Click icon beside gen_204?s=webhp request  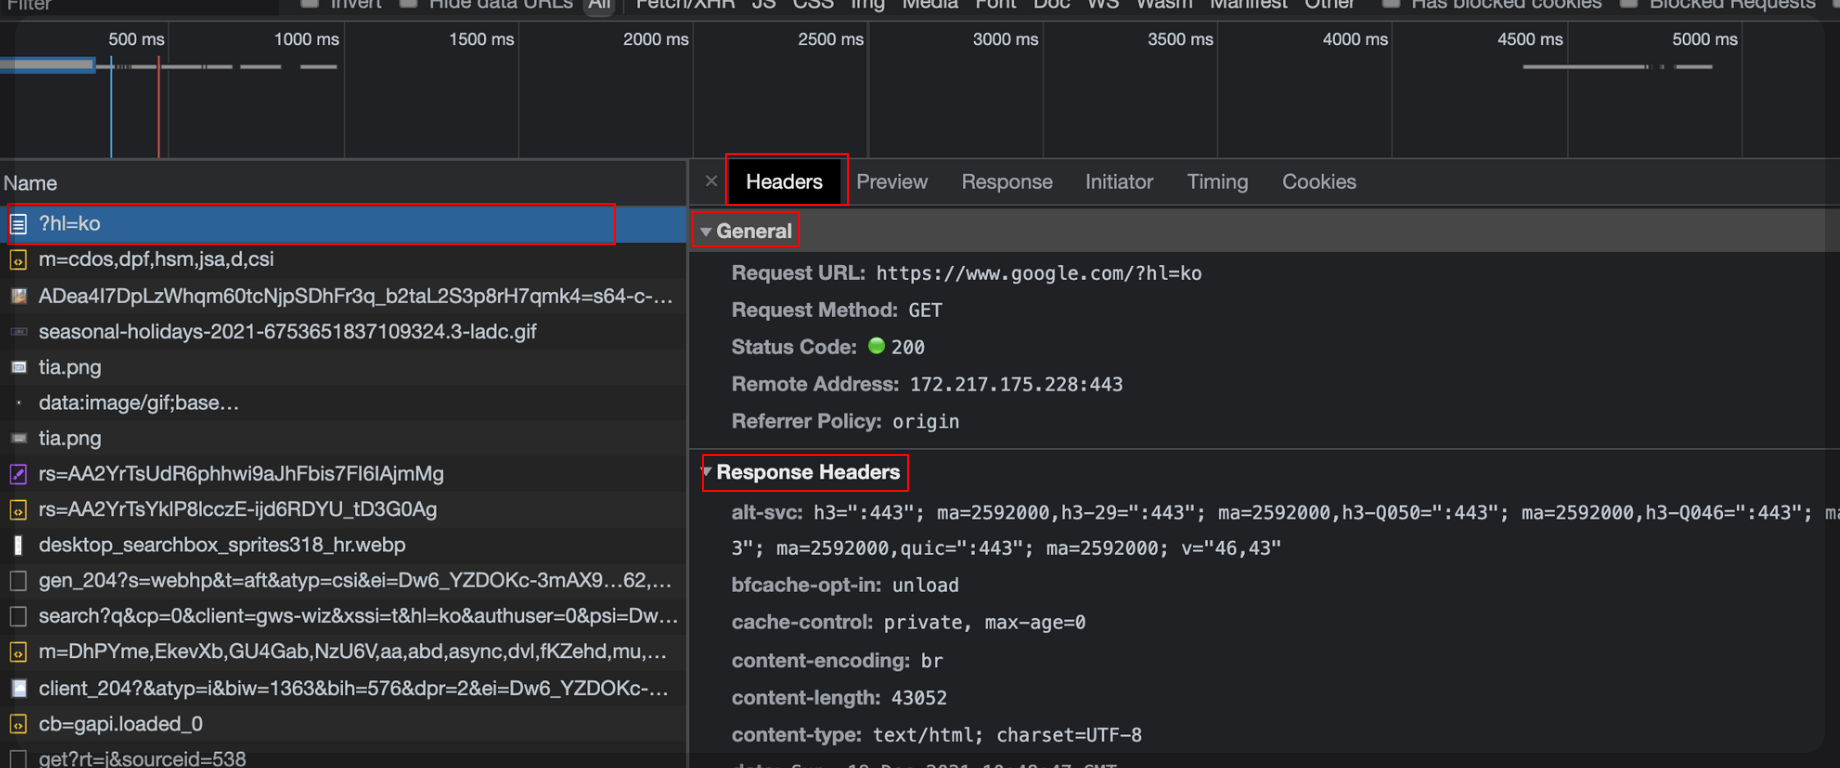pyautogui.click(x=18, y=581)
